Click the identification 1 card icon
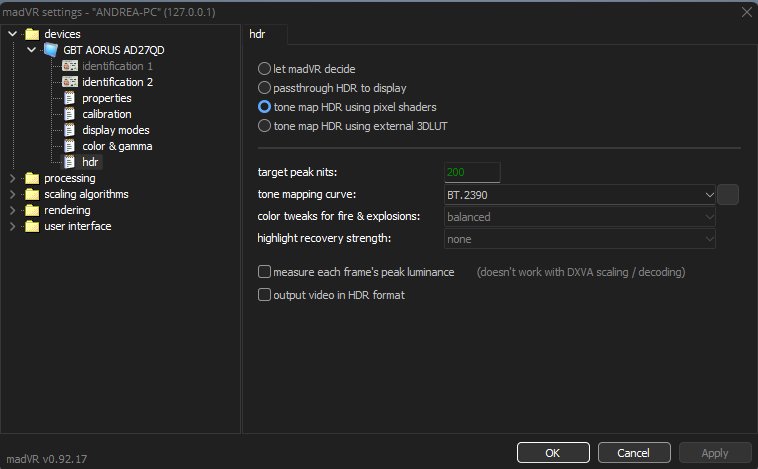Viewport: 758px width, 469px height. (x=70, y=66)
